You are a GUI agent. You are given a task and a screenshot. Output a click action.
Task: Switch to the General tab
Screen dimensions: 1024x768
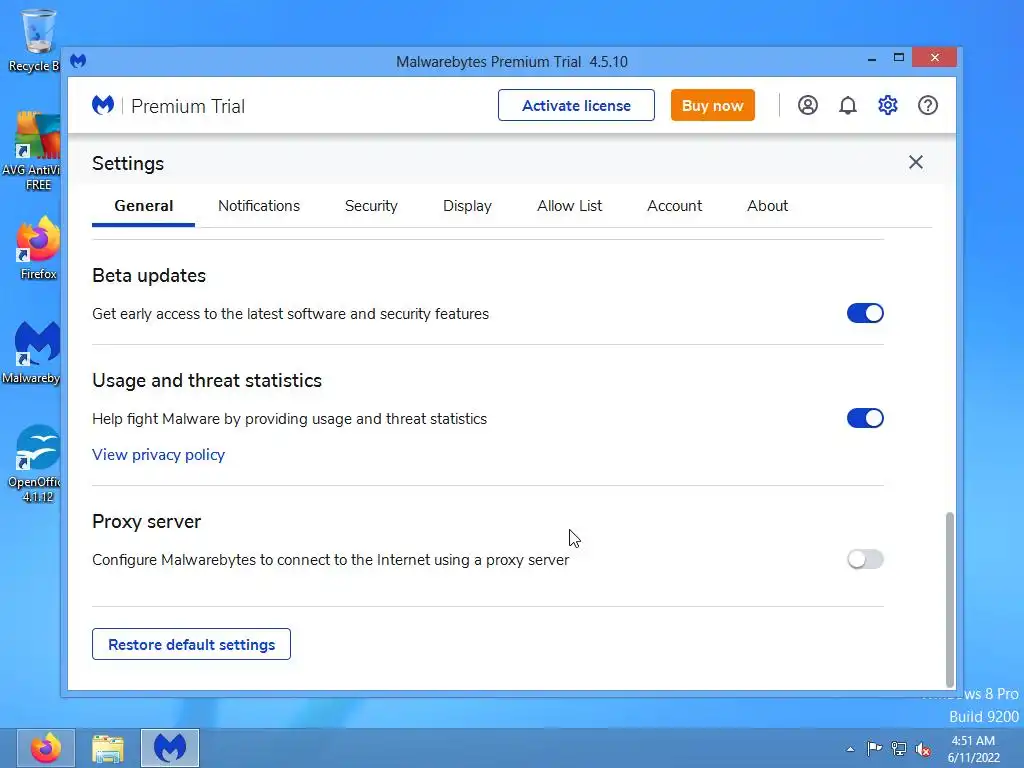coord(144,206)
